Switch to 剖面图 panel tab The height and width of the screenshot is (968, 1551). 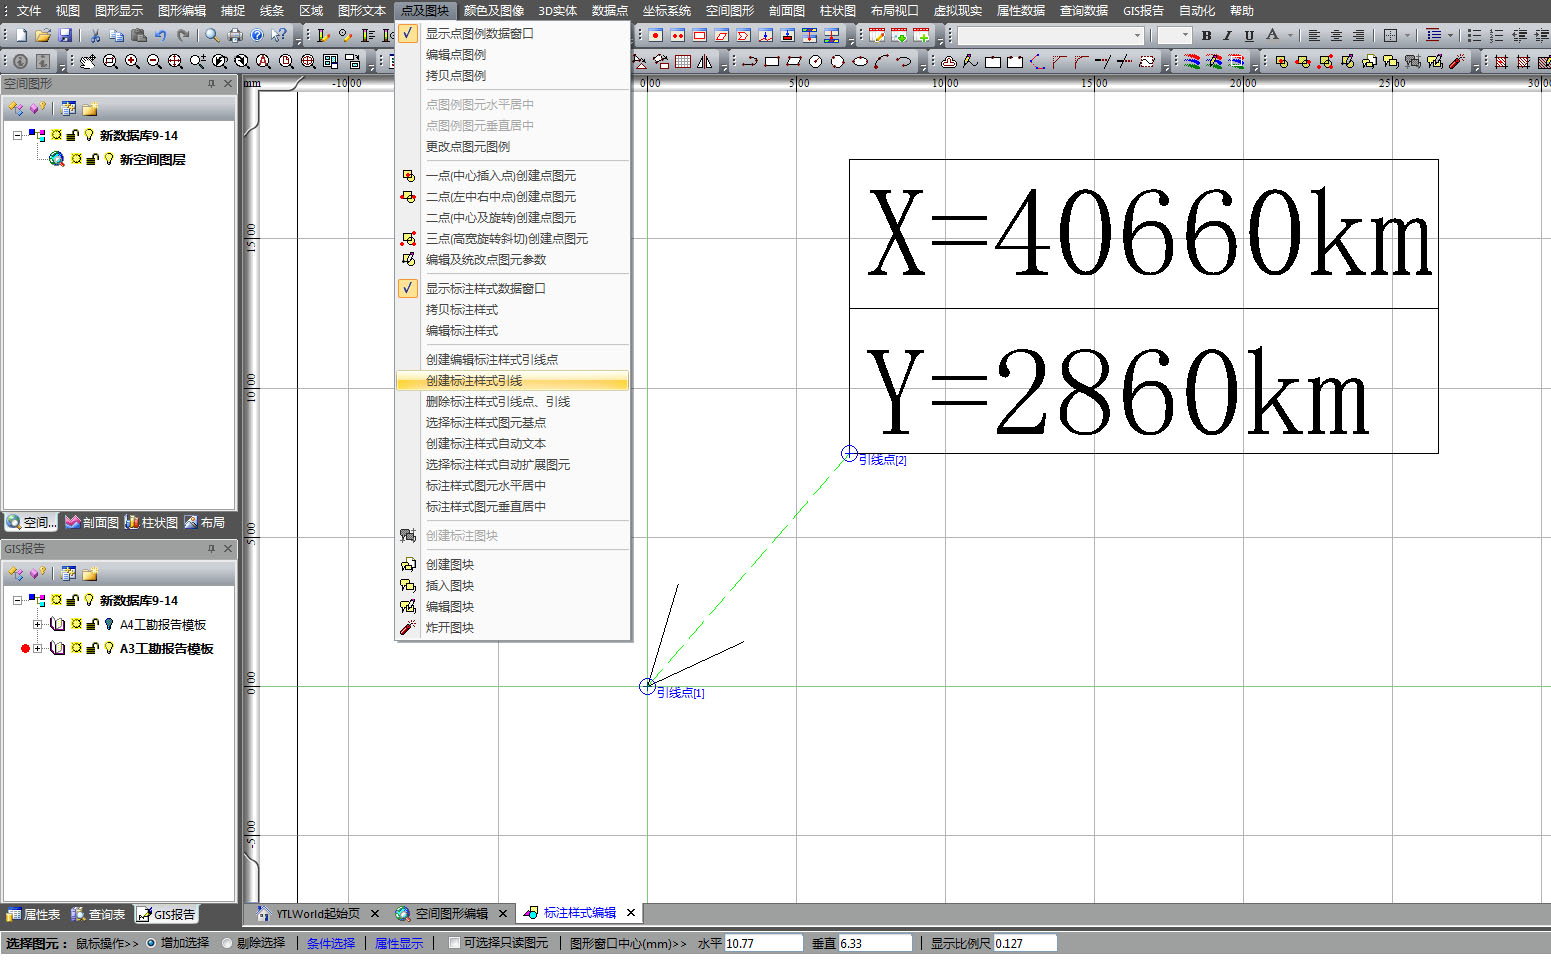point(92,522)
